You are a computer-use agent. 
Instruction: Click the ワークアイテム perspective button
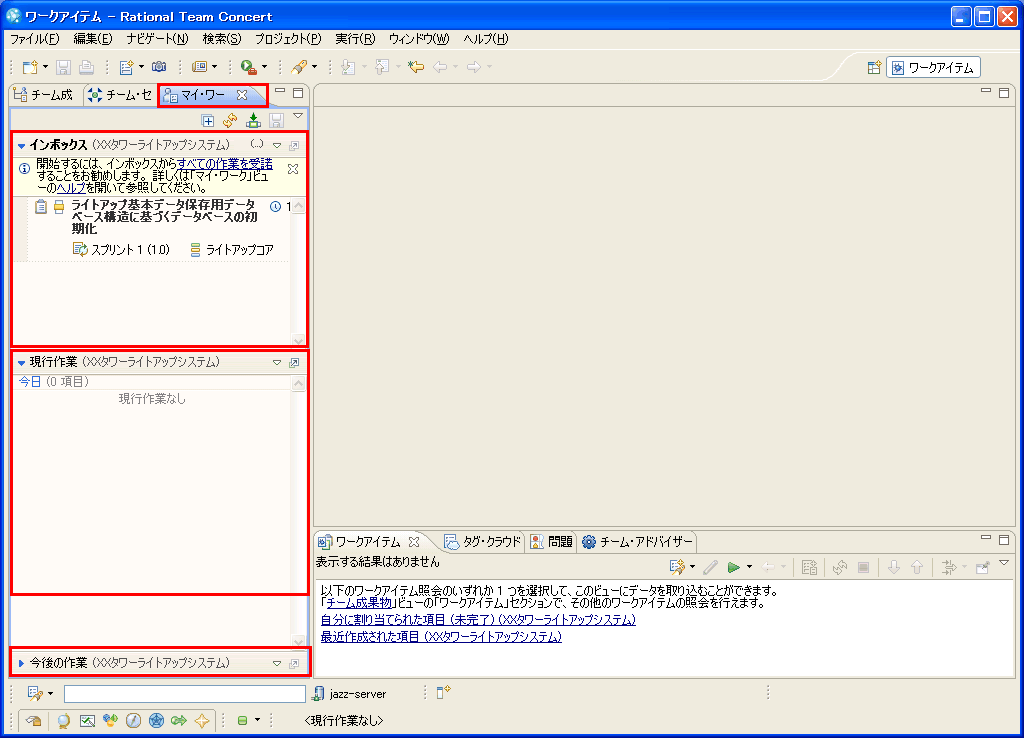[x=933, y=68]
